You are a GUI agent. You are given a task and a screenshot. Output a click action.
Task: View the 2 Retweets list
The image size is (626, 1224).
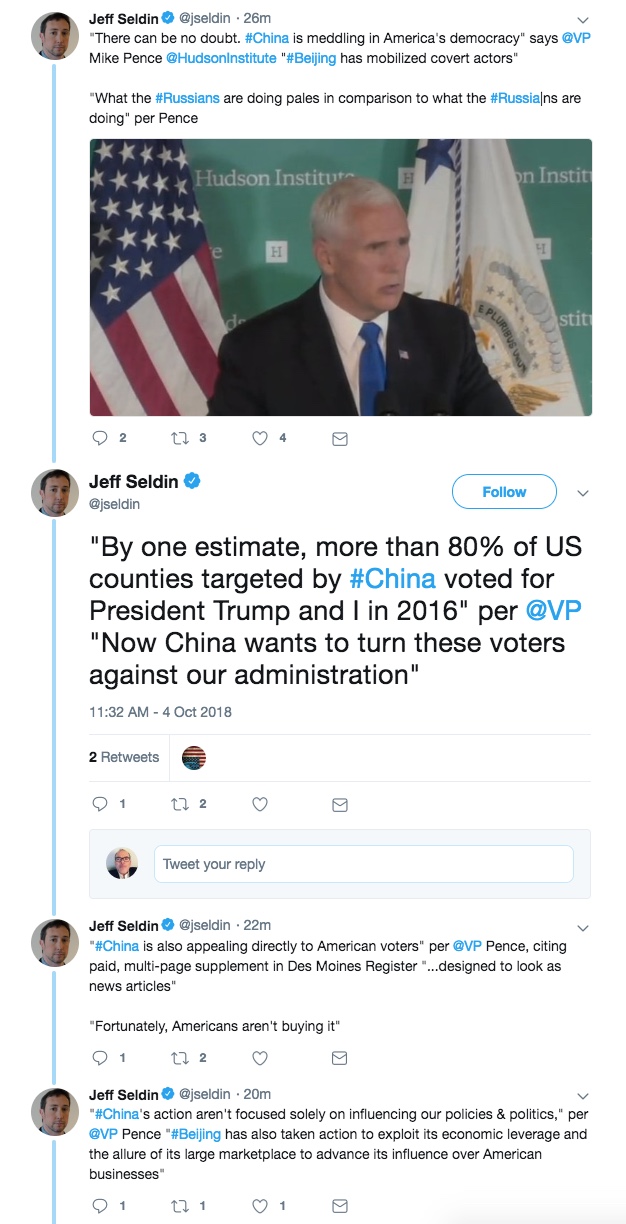point(124,757)
